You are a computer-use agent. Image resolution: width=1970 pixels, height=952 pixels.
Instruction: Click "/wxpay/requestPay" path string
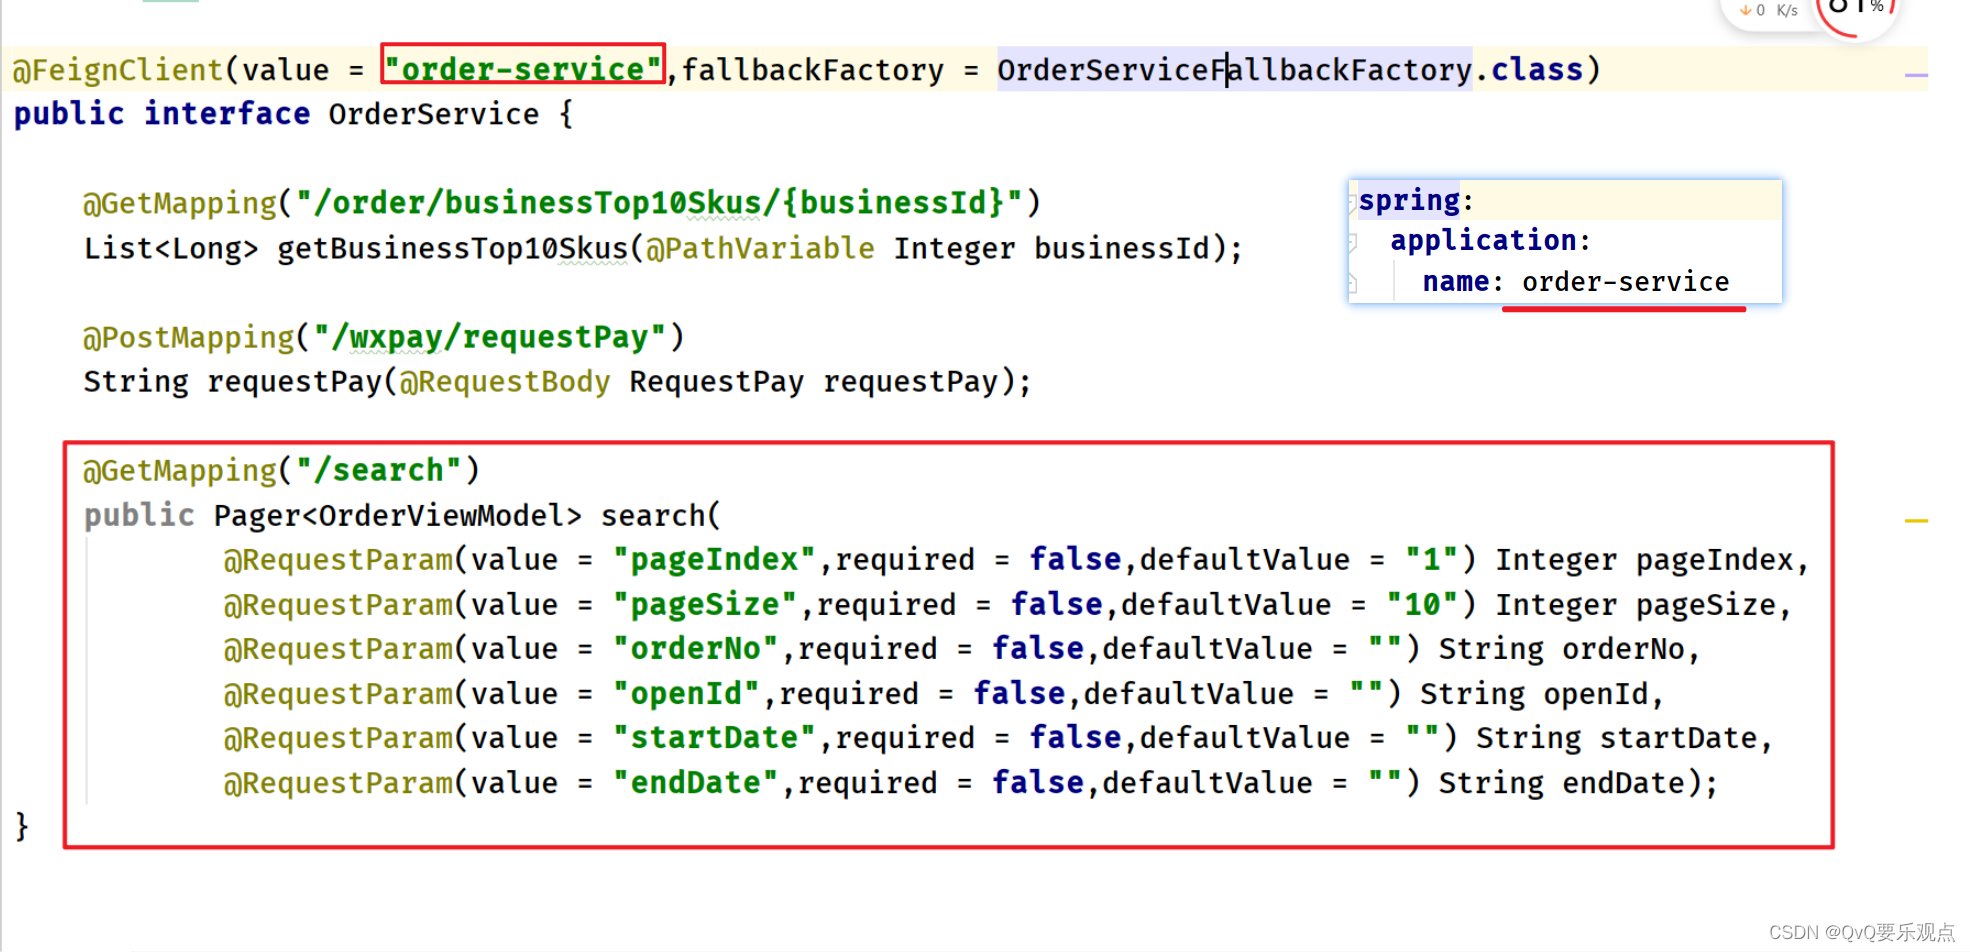pos(490,337)
